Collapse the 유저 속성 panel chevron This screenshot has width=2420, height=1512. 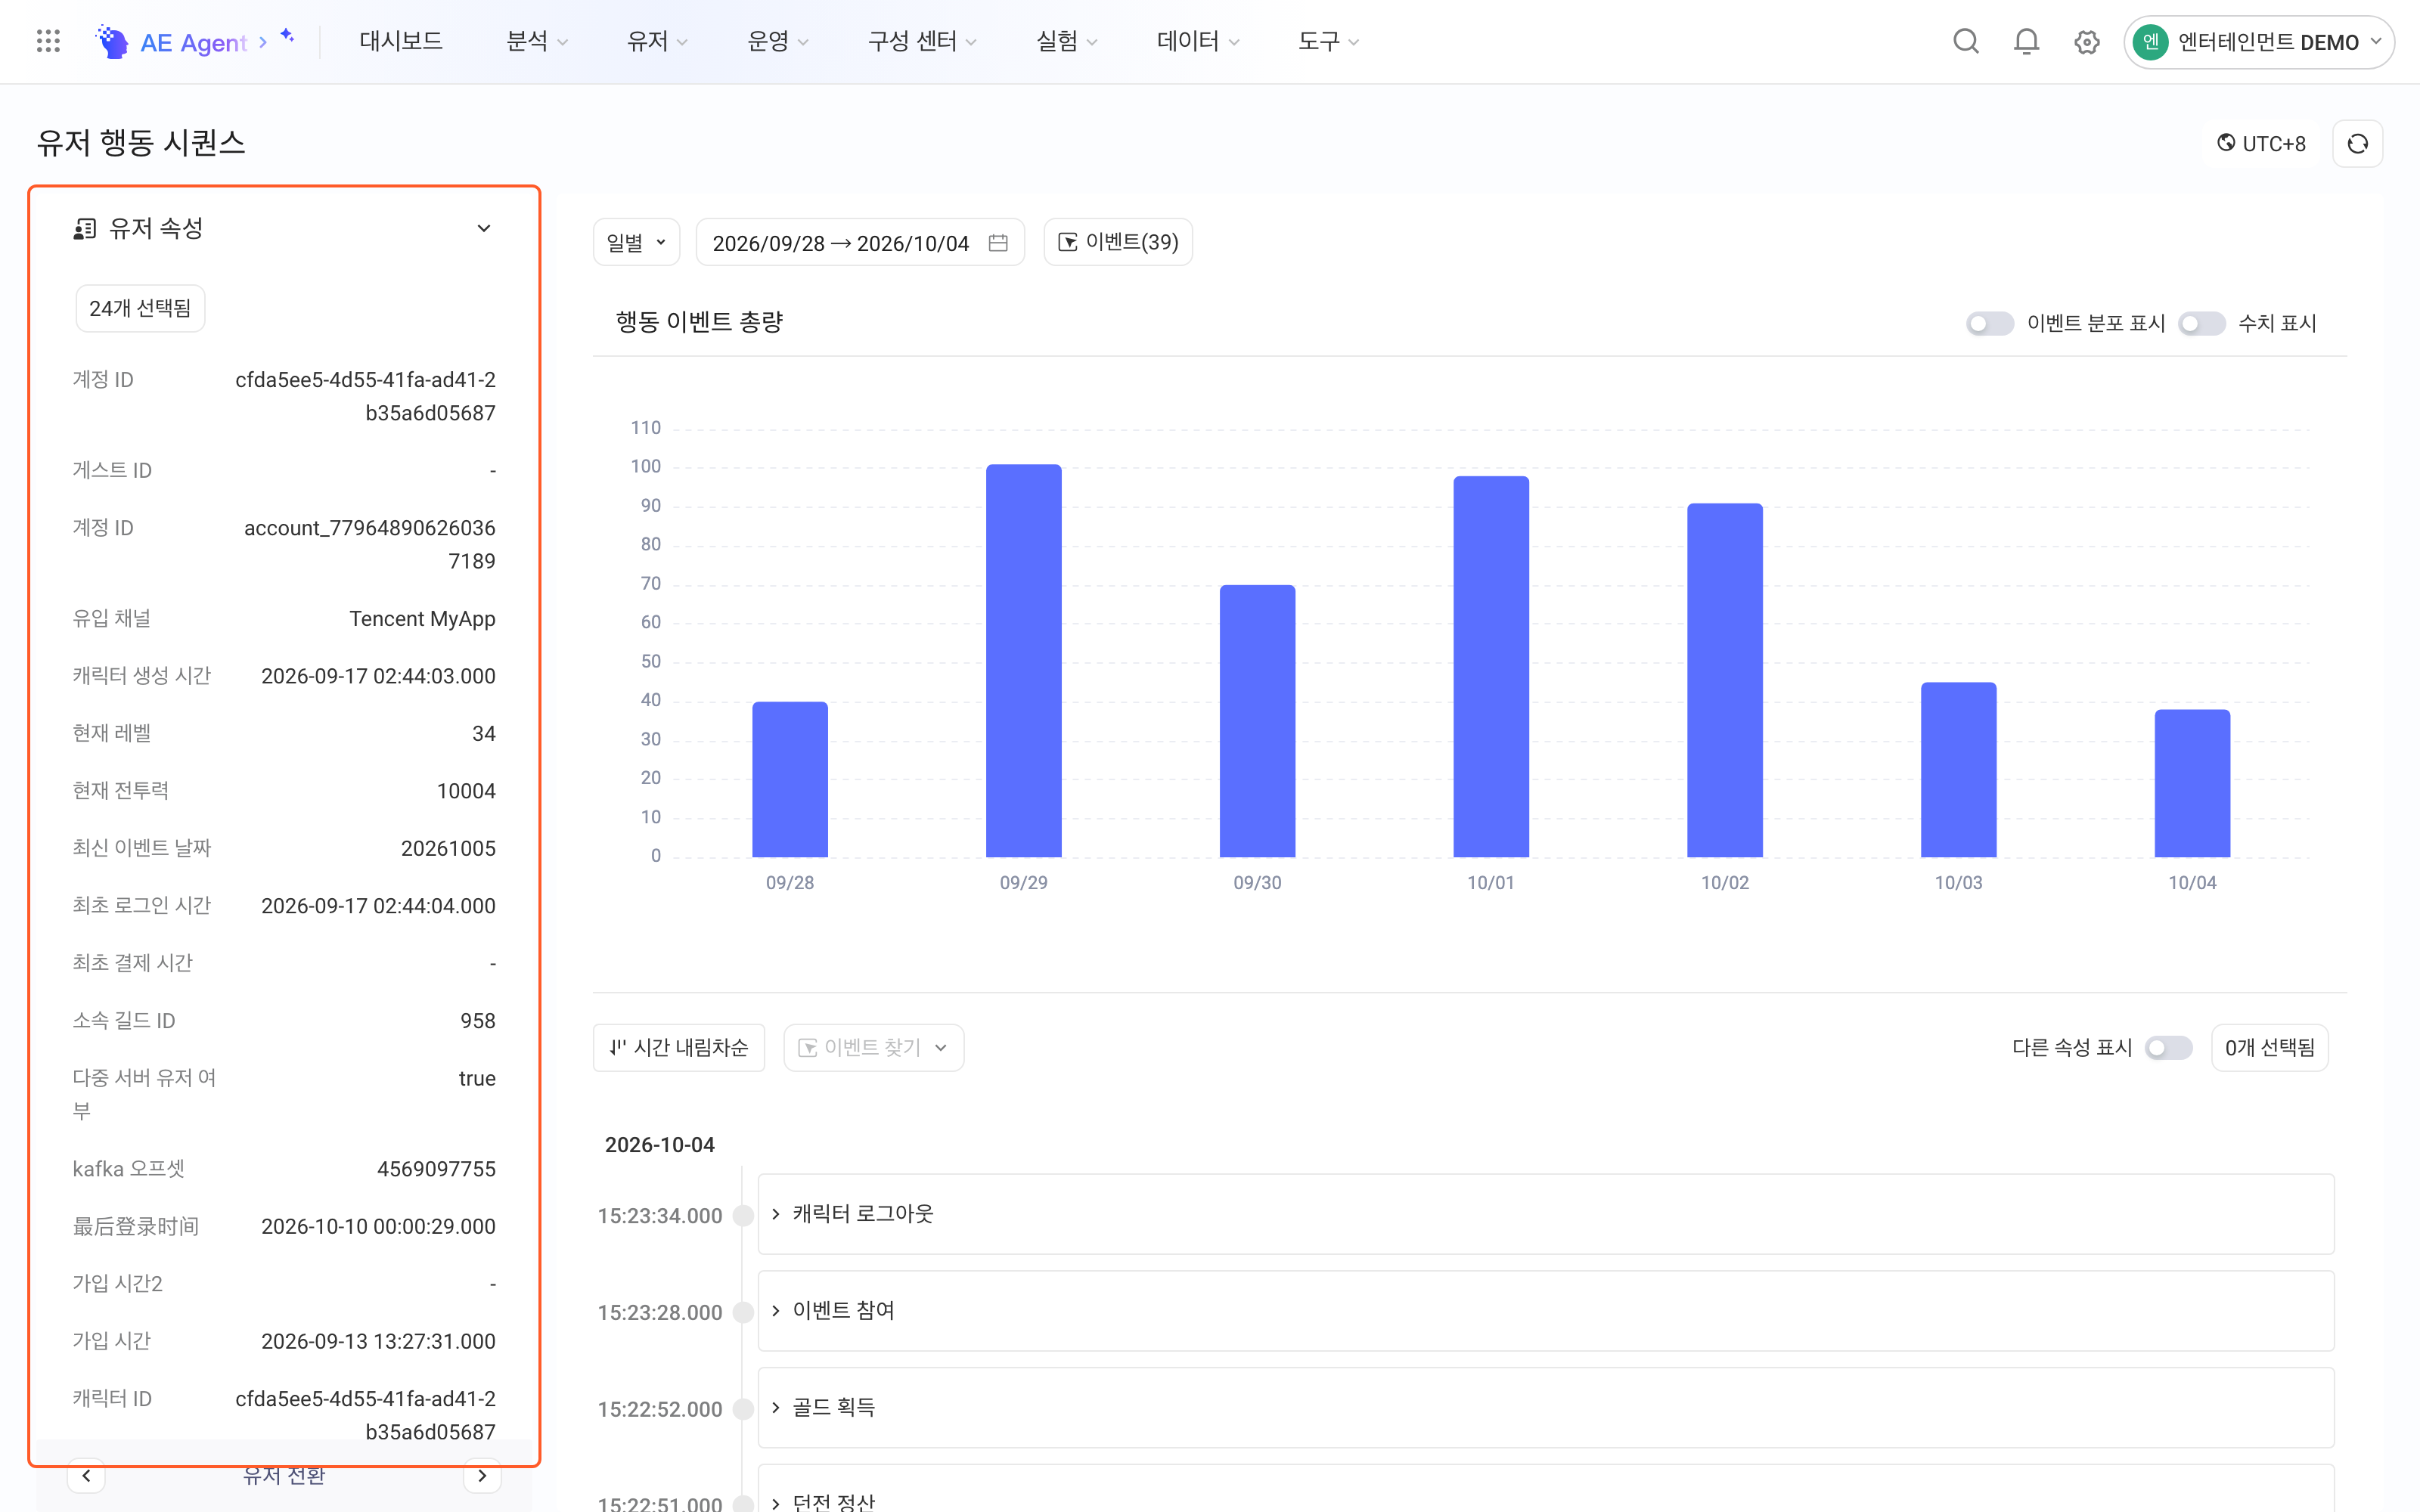[x=484, y=229]
